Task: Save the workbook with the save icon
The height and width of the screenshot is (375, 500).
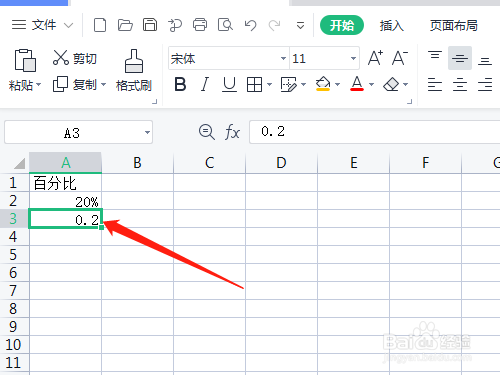Action: [x=150, y=25]
